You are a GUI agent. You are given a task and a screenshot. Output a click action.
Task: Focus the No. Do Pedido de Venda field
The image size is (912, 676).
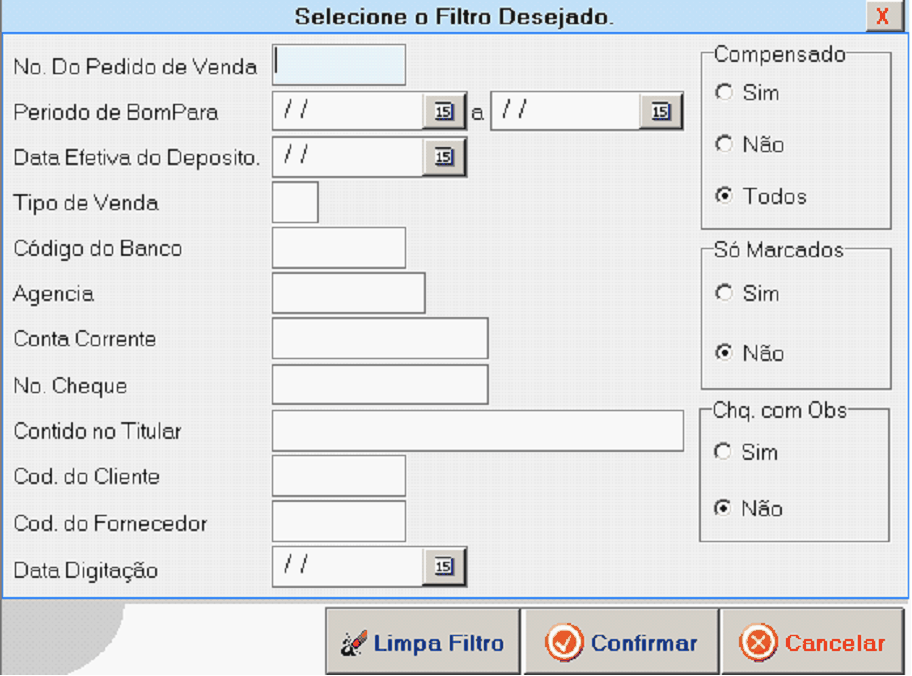pyautogui.click(x=339, y=65)
